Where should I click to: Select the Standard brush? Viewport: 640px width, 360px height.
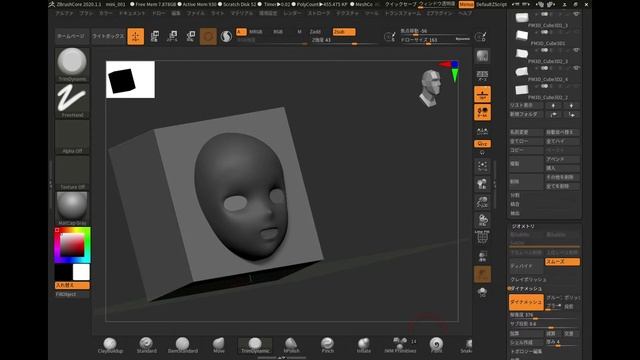(x=146, y=345)
